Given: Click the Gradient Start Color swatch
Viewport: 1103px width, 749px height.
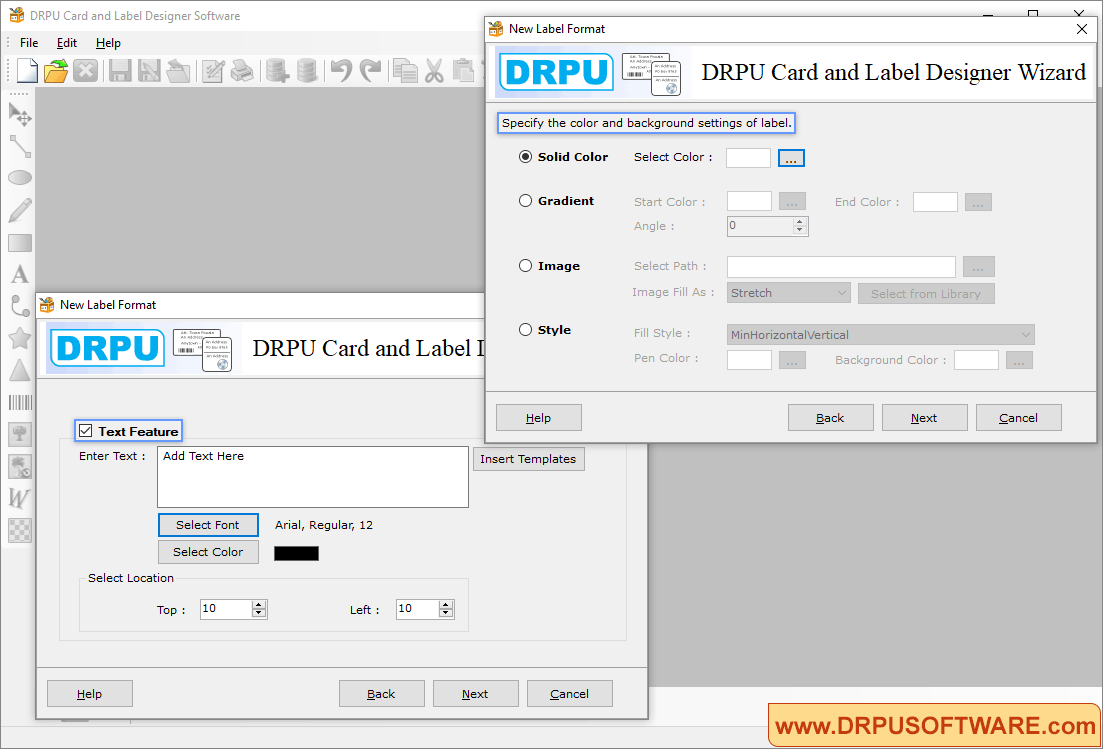Looking at the screenshot, I should (x=749, y=202).
